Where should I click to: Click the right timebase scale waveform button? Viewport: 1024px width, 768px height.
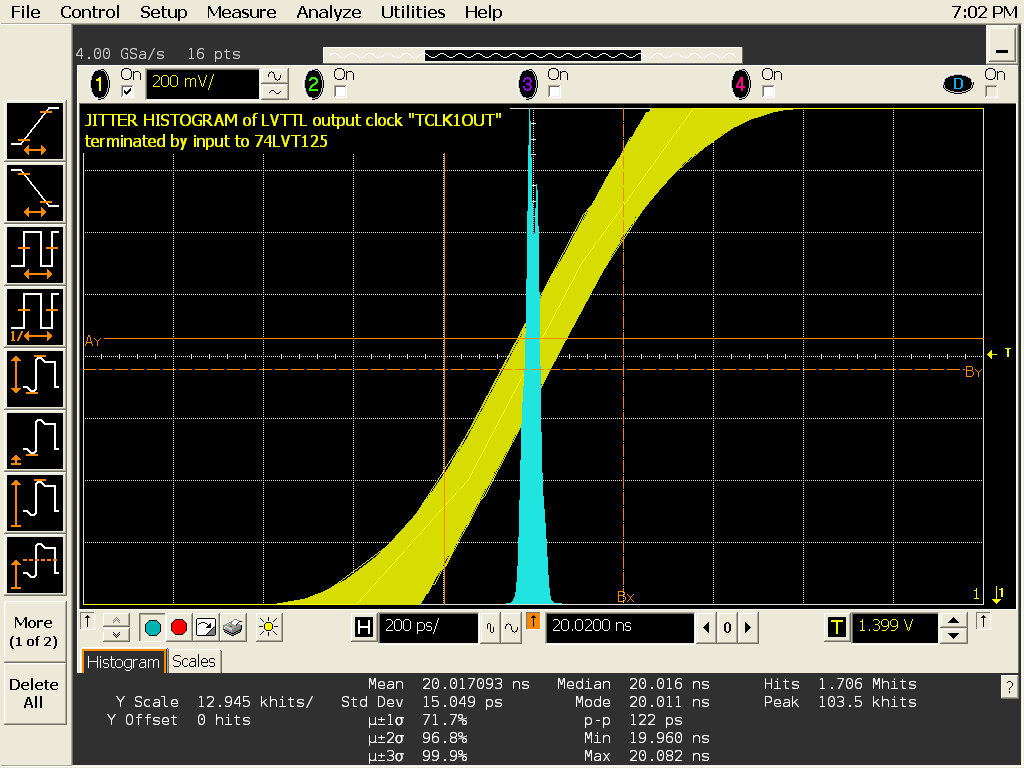tap(511, 628)
